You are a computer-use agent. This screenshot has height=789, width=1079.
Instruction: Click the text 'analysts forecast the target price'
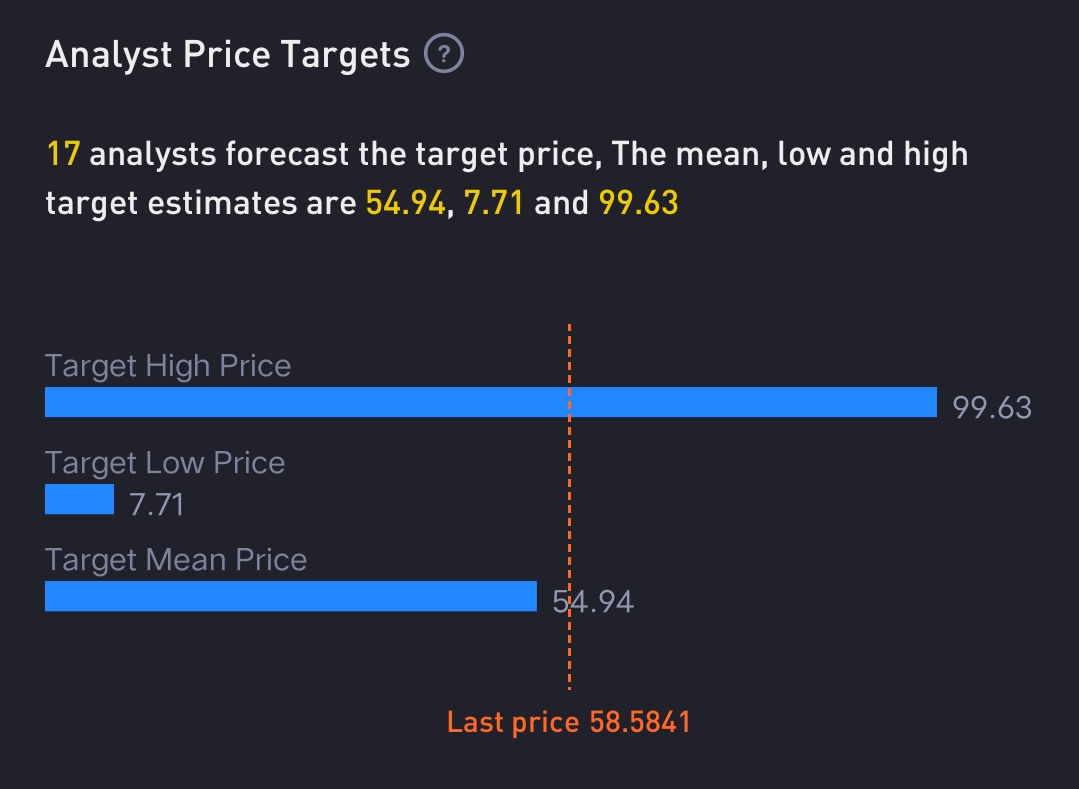coord(345,155)
